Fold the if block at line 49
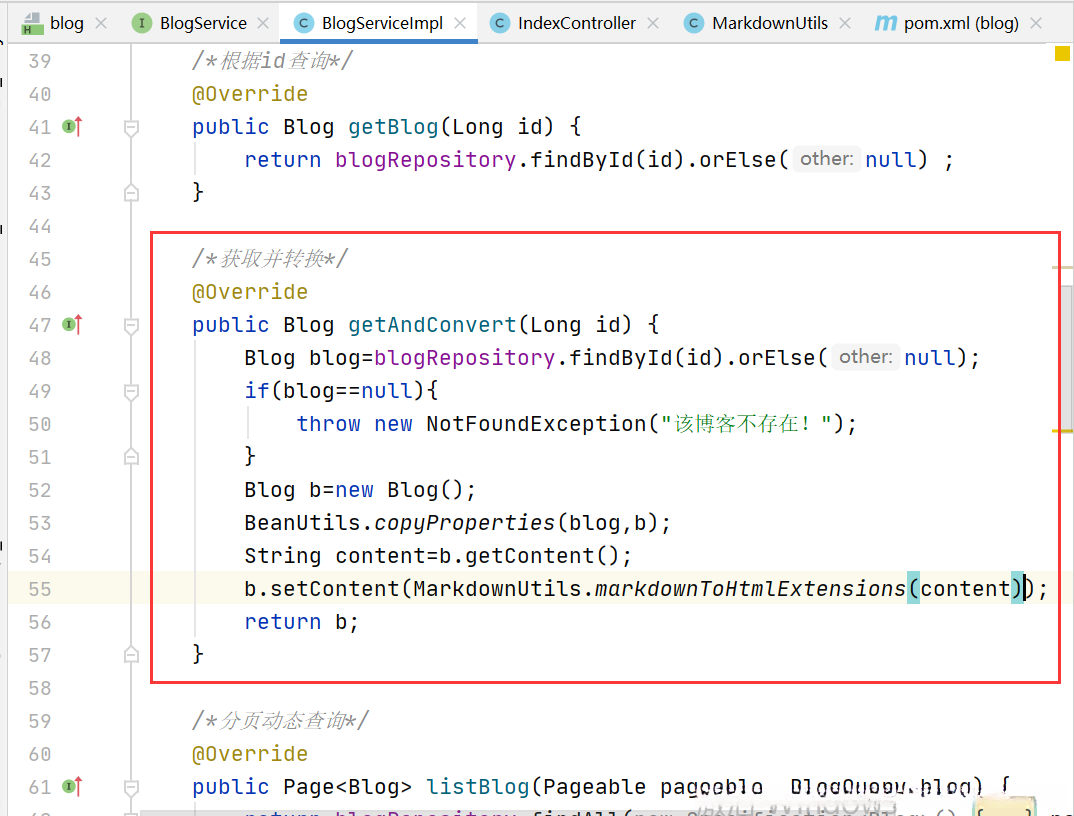 point(132,391)
